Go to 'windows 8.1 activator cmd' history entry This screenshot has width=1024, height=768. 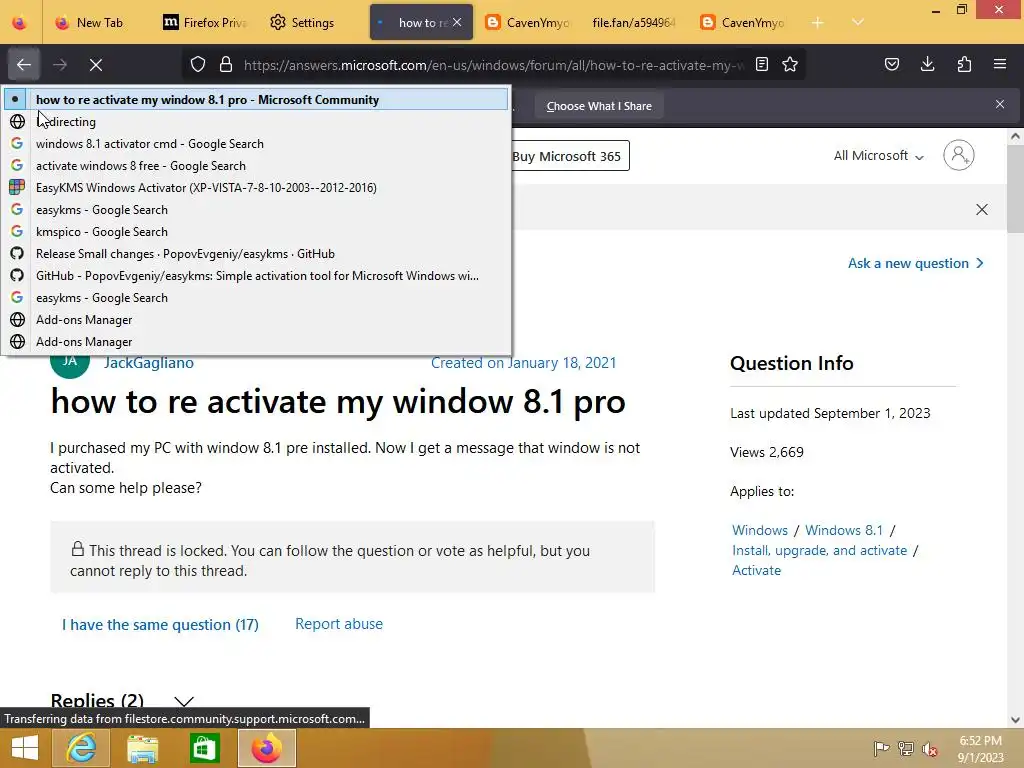pos(256,144)
